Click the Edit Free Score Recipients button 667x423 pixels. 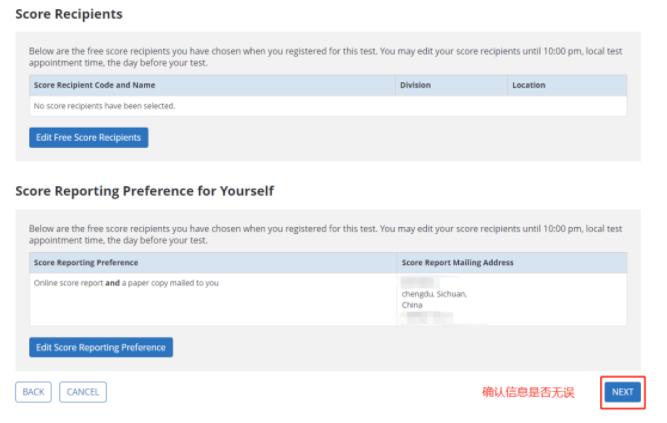tap(89, 137)
